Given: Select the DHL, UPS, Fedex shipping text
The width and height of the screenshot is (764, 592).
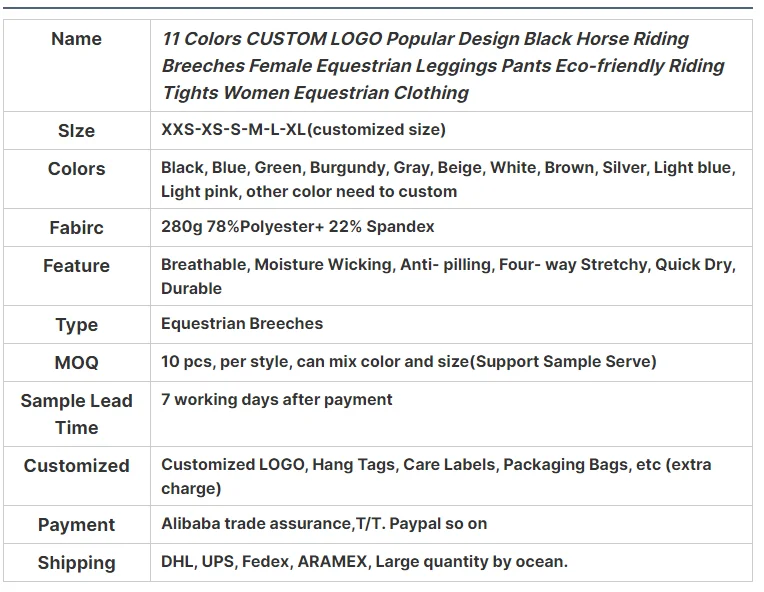Looking at the screenshot, I should click(364, 562).
